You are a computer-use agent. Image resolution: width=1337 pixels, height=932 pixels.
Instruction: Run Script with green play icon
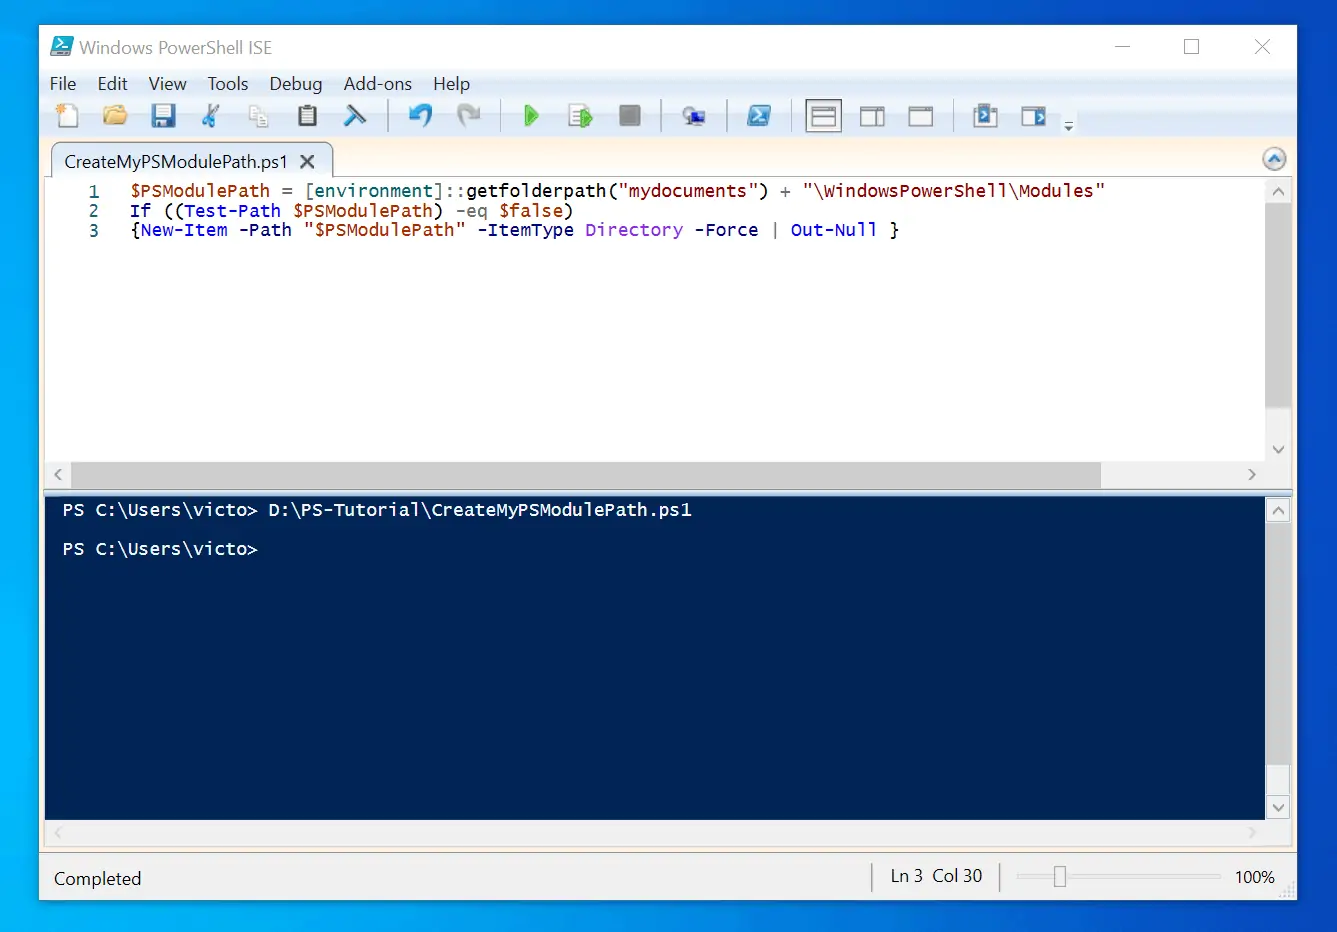(x=531, y=116)
